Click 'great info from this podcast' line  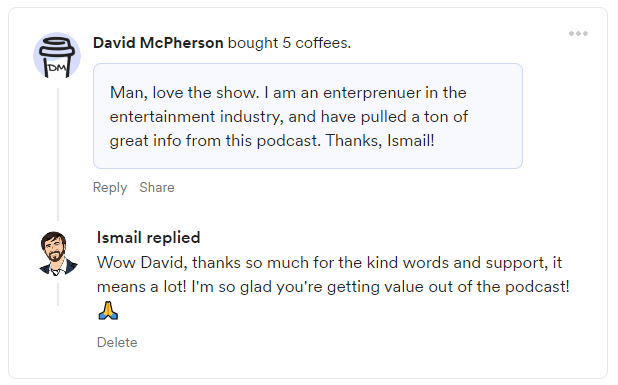pyautogui.click(x=215, y=141)
